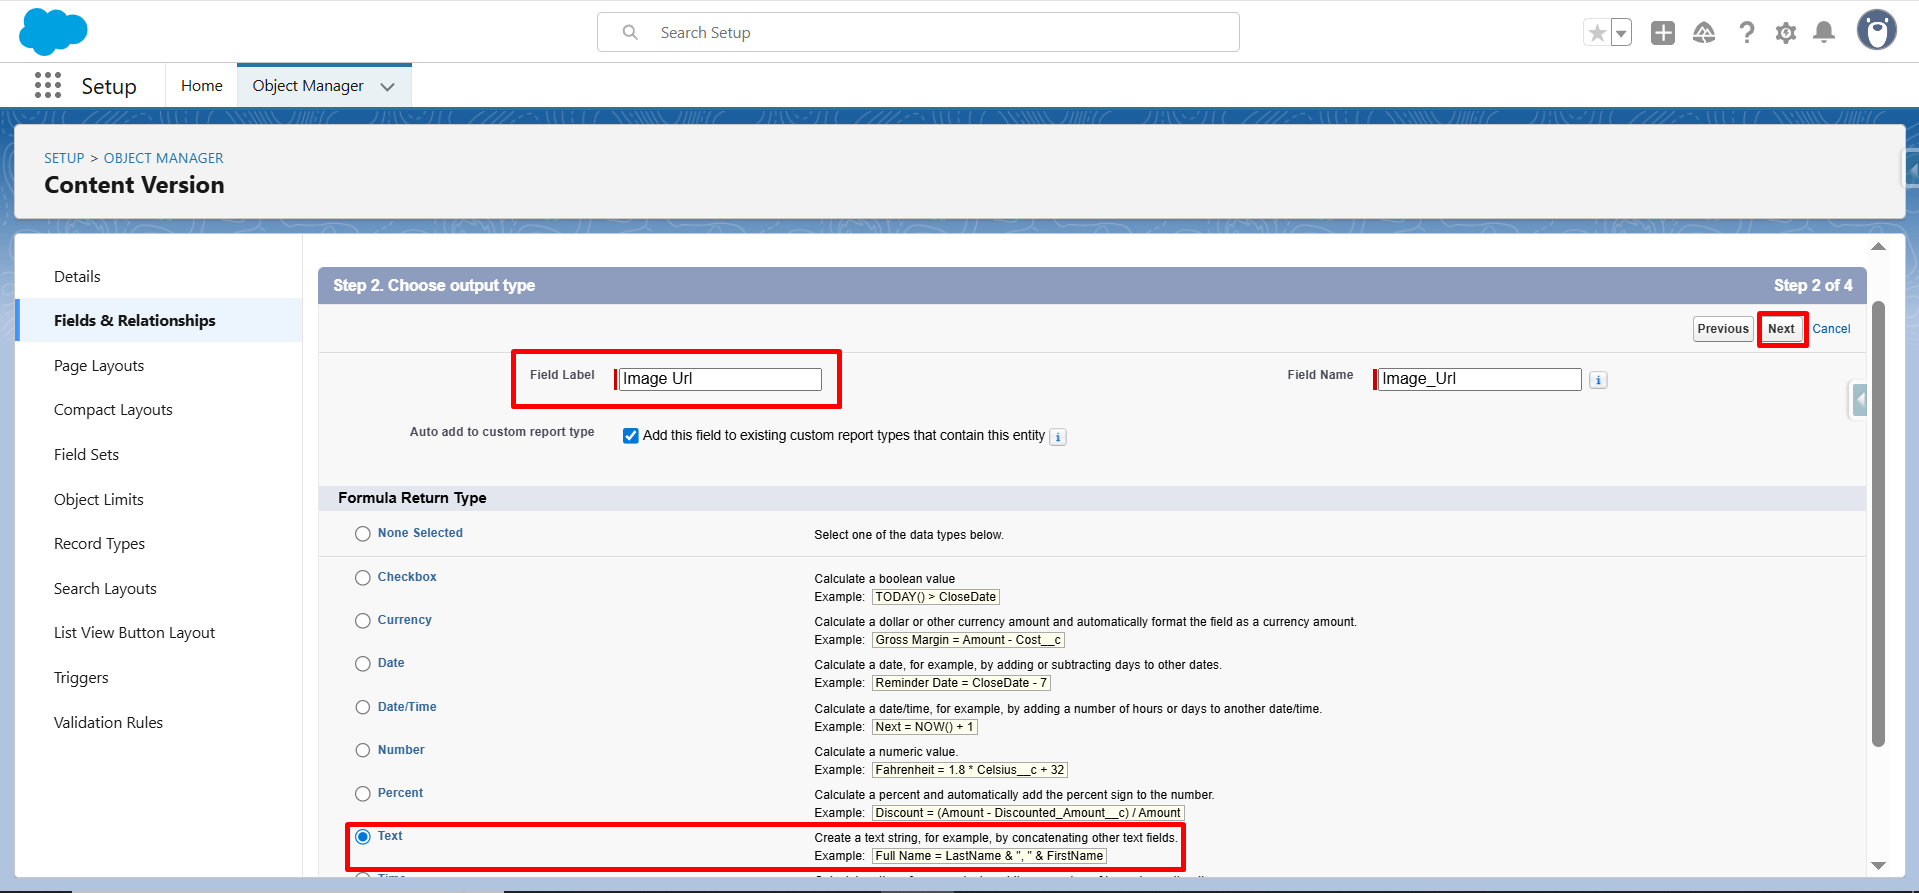
Task: Click the Cancel link
Action: (x=1831, y=329)
